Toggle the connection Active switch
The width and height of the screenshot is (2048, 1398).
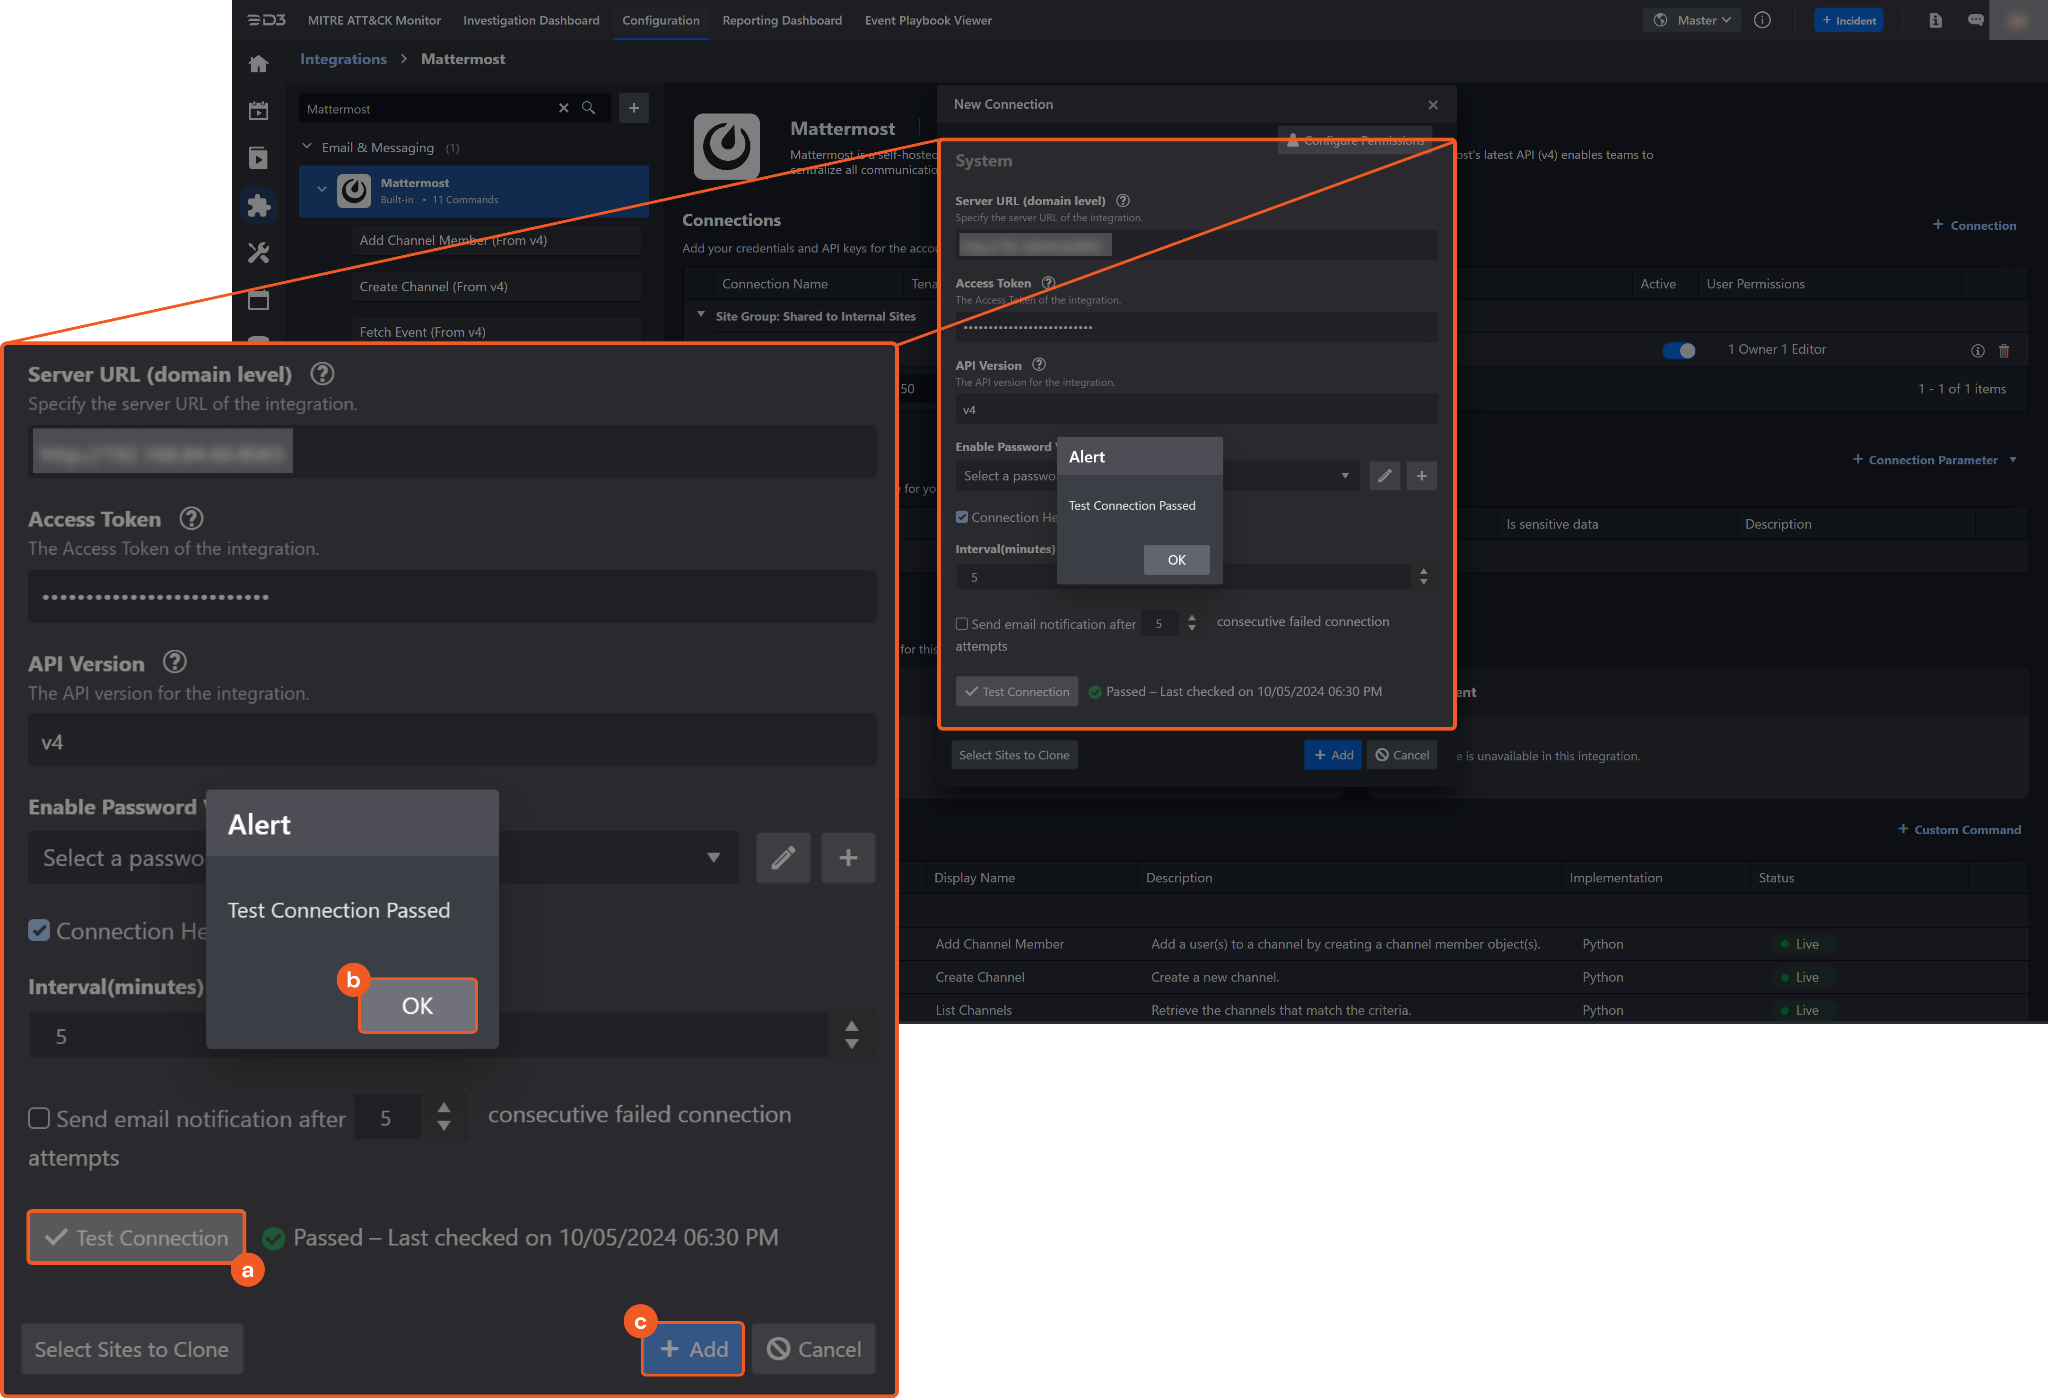tap(1678, 350)
